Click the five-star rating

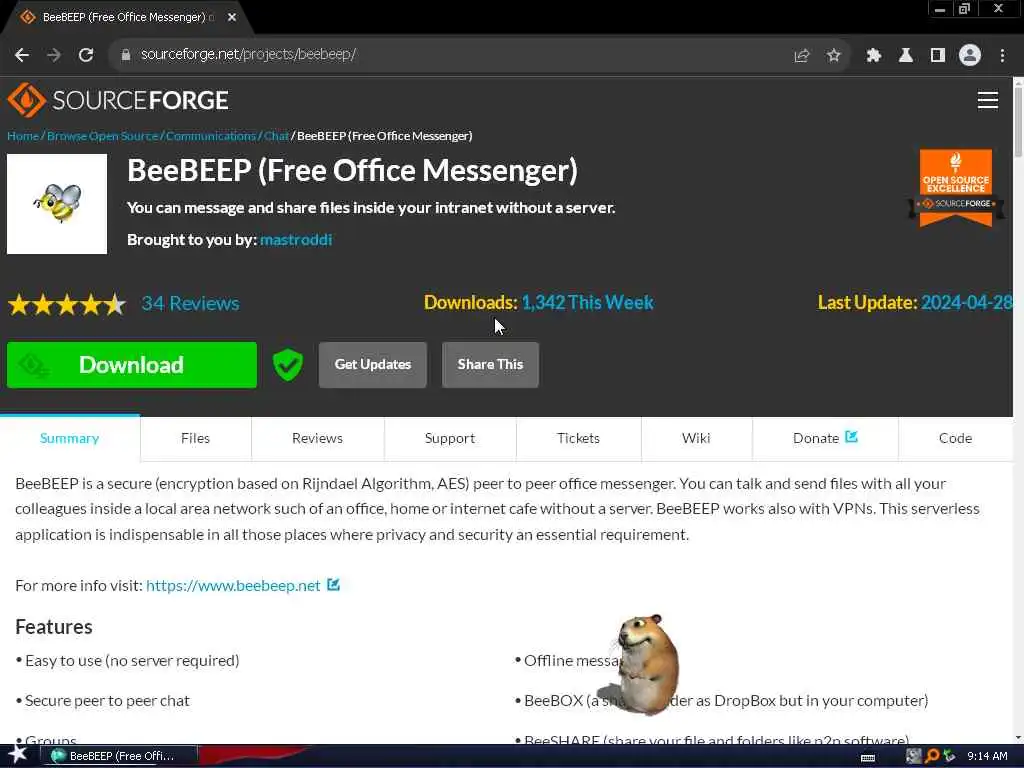click(x=67, y=304)
